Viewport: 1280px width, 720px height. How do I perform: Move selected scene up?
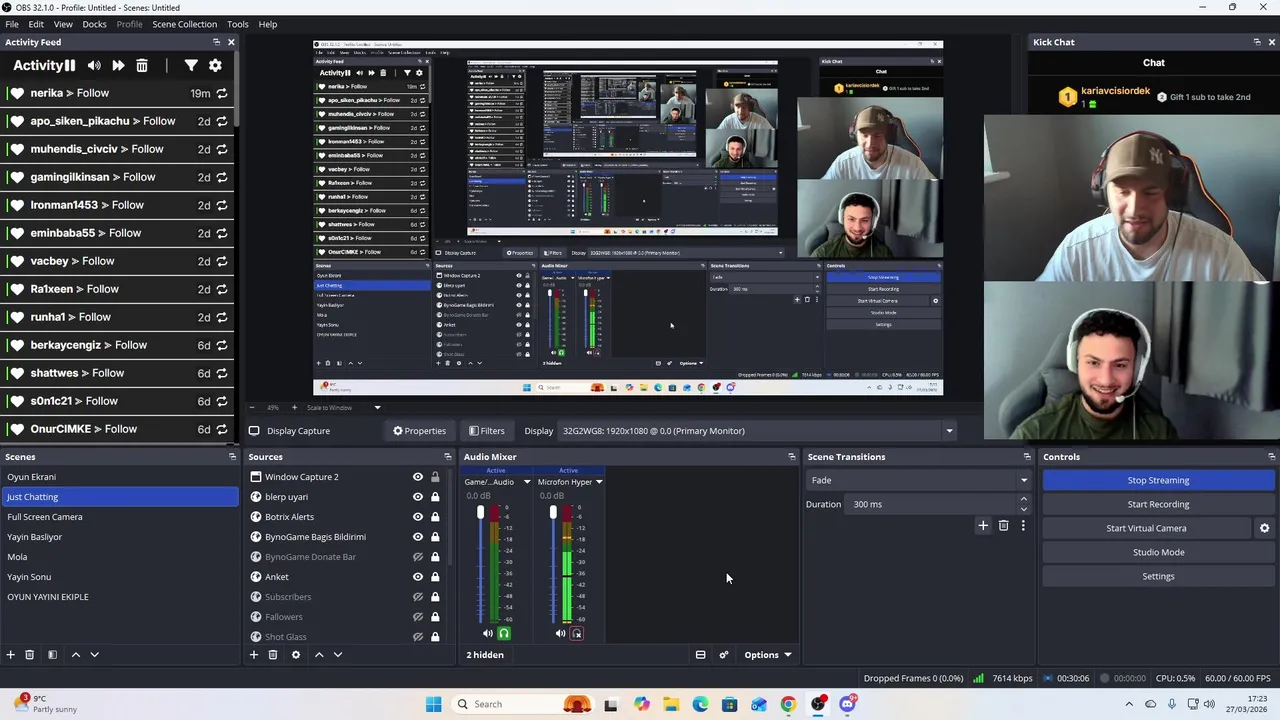click(75, 655)
